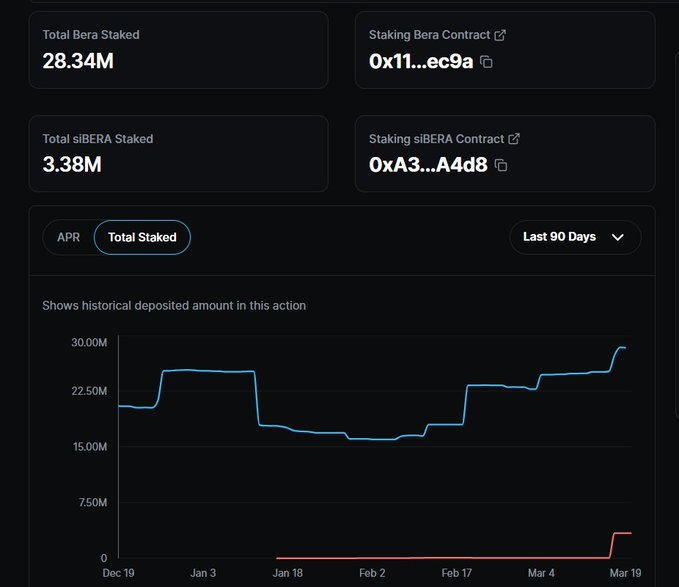Click the red line's rise near Mar 19
Image resolution: width=679 pixels, height=587 pixels.
click(x=612, y=545)
